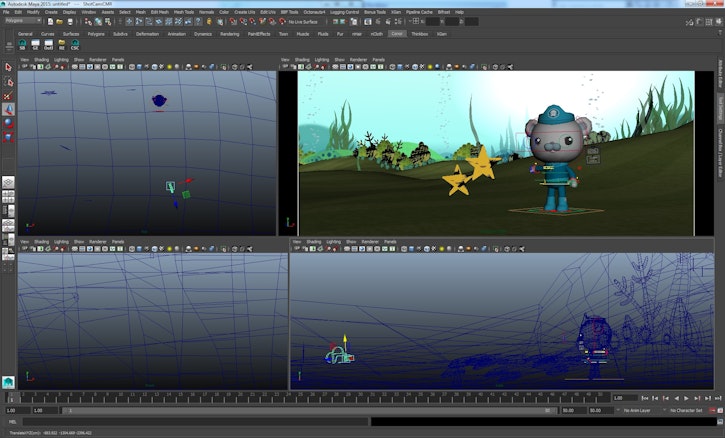Click the single perspective layout icon
Image resolution: width=725 pixels, height=438 pixels.
click(8, 183)
